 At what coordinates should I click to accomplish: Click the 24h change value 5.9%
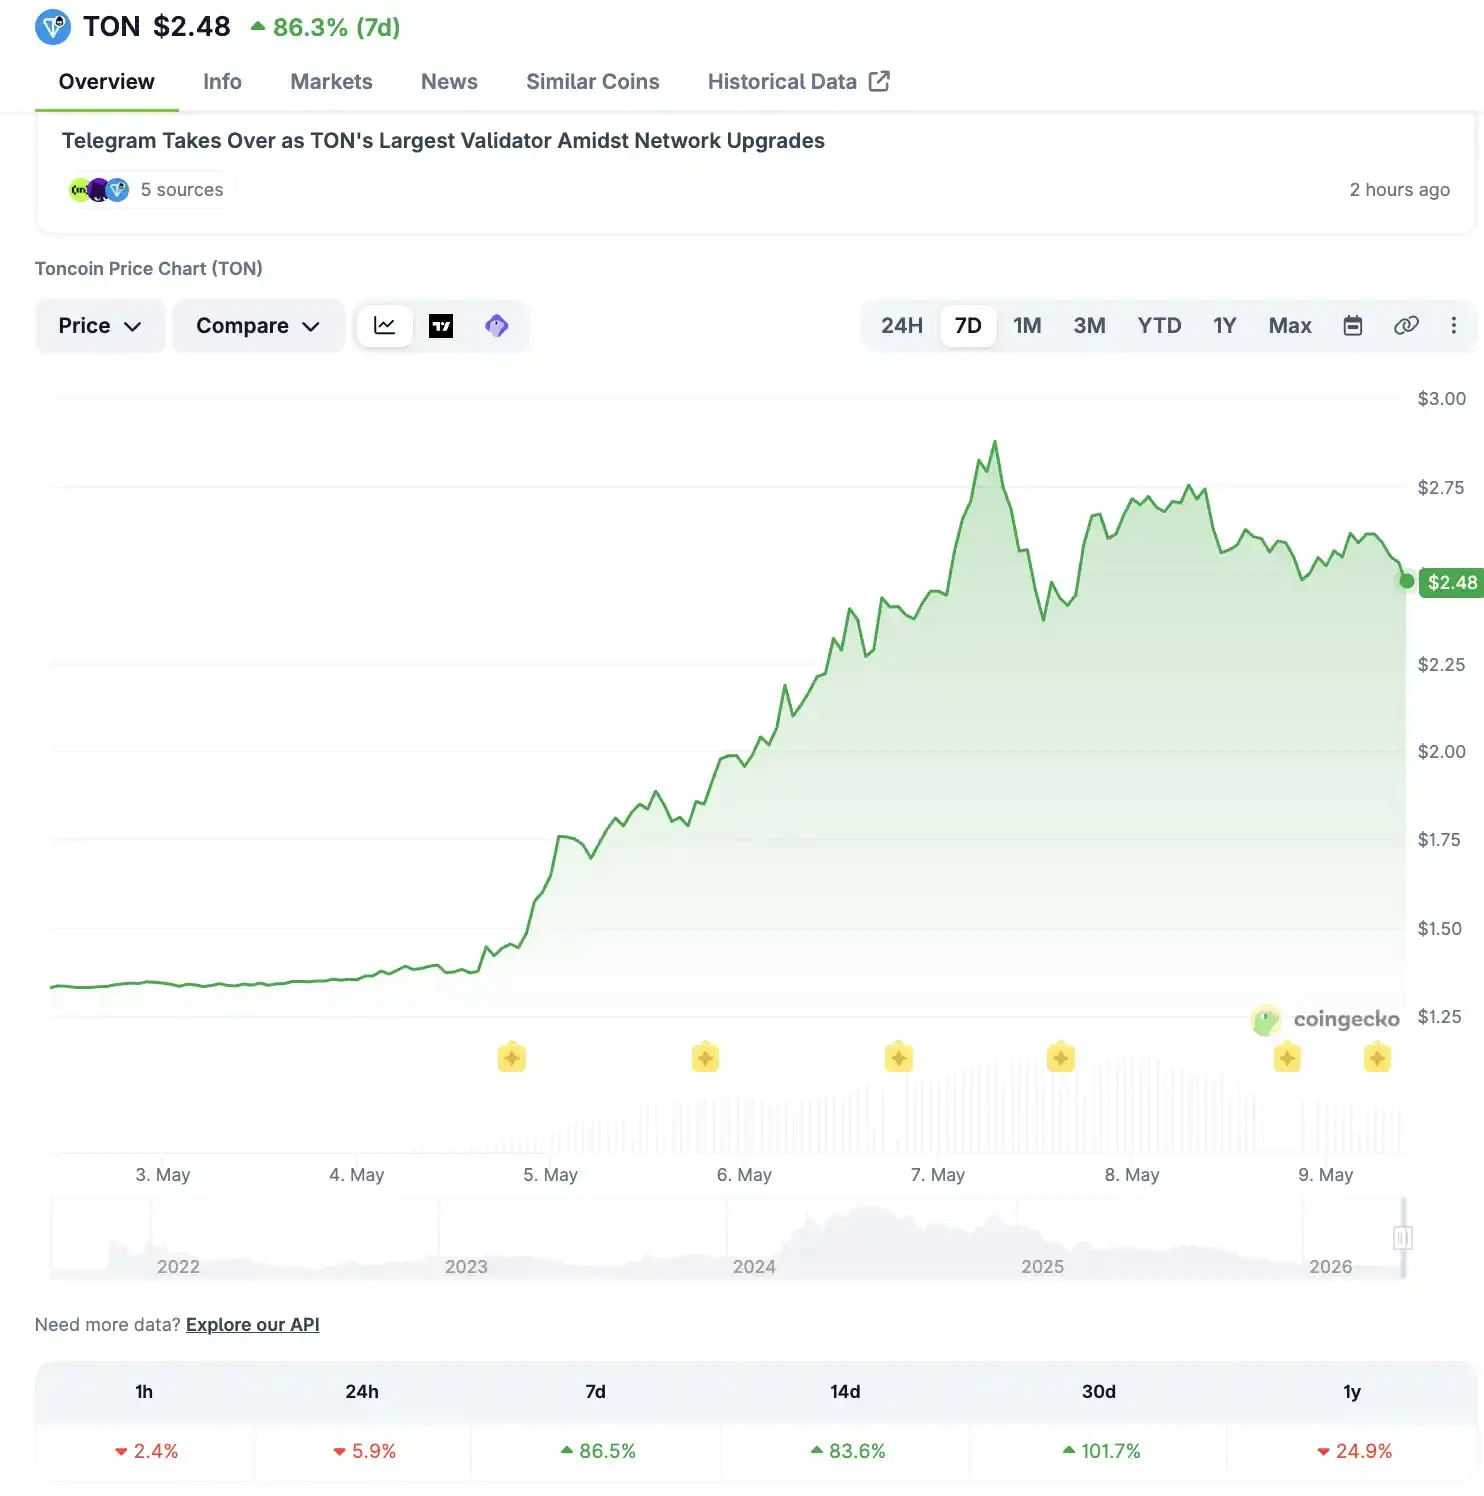click(x=364, y=1451)
